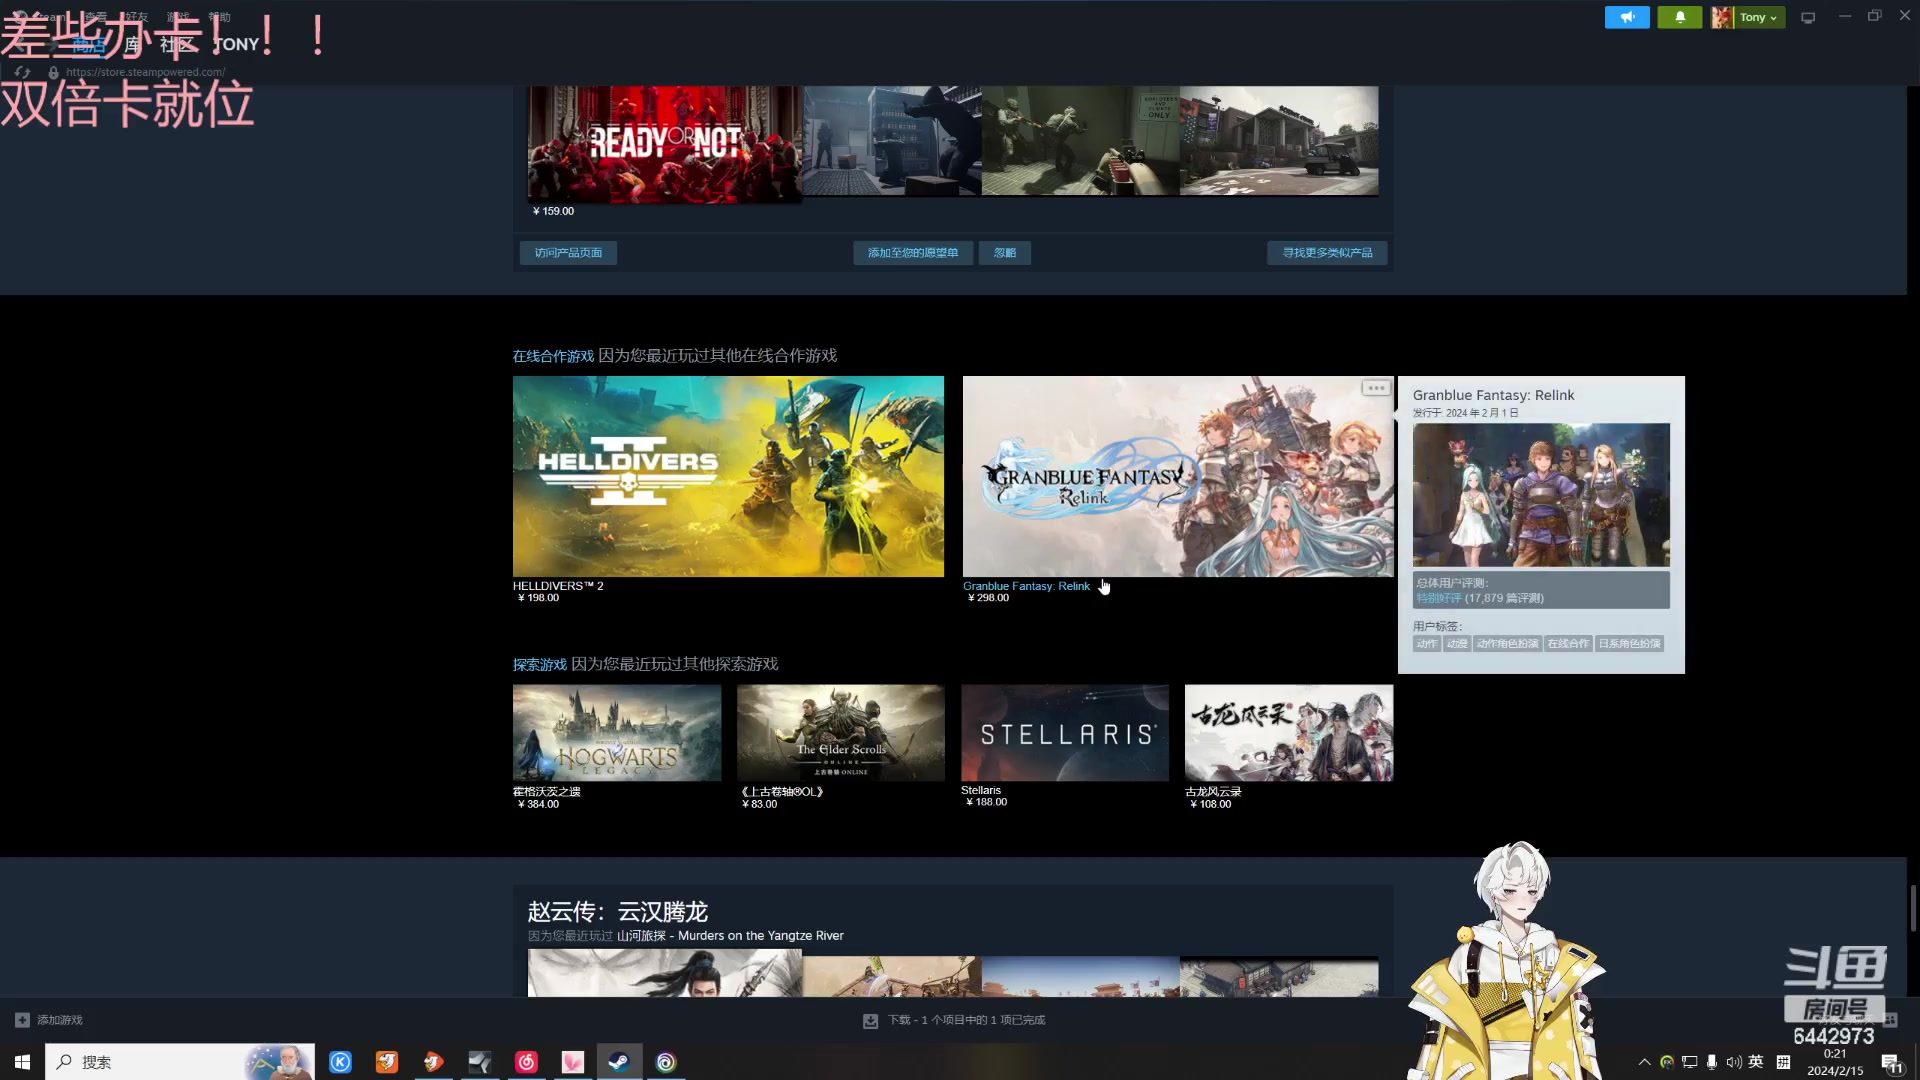
Task: Click the Steam taskbar icon
Action: (x=619, y=1062)
